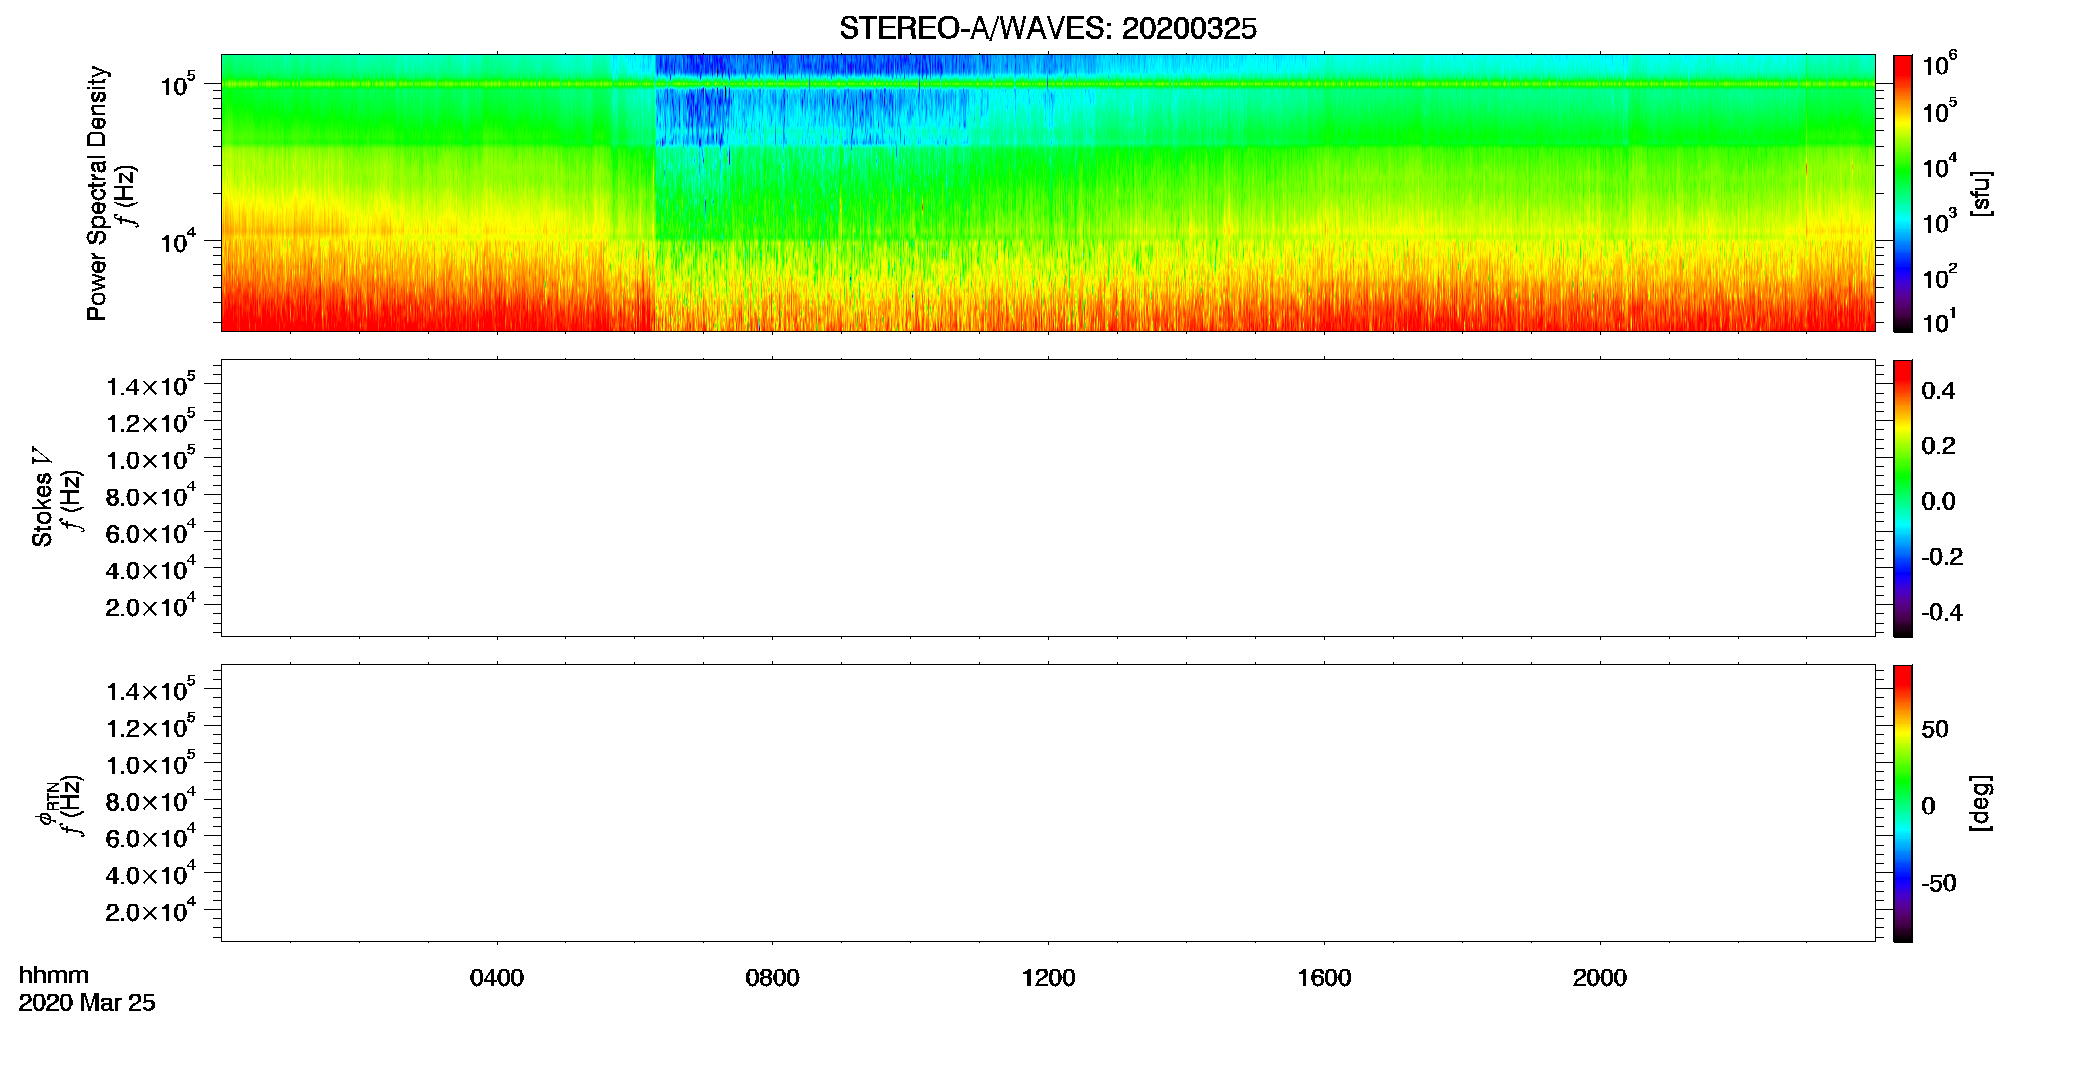Click the empty phi RTN plot panel
Screen dimensions: 2096x1080
(1048, 803)
